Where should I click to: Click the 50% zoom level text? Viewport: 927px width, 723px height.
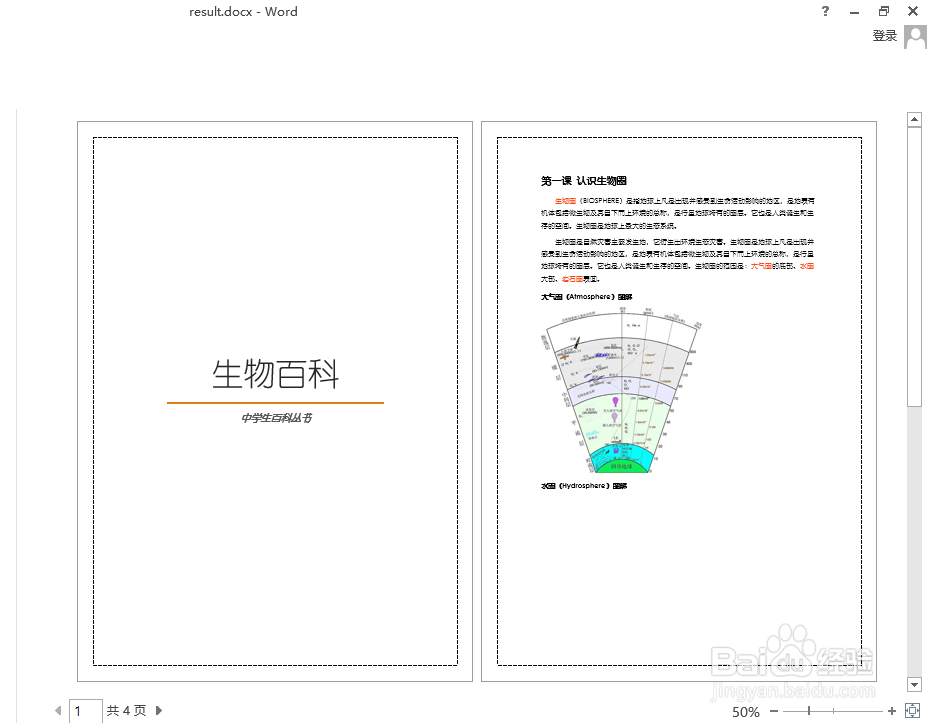coord(746,712)
